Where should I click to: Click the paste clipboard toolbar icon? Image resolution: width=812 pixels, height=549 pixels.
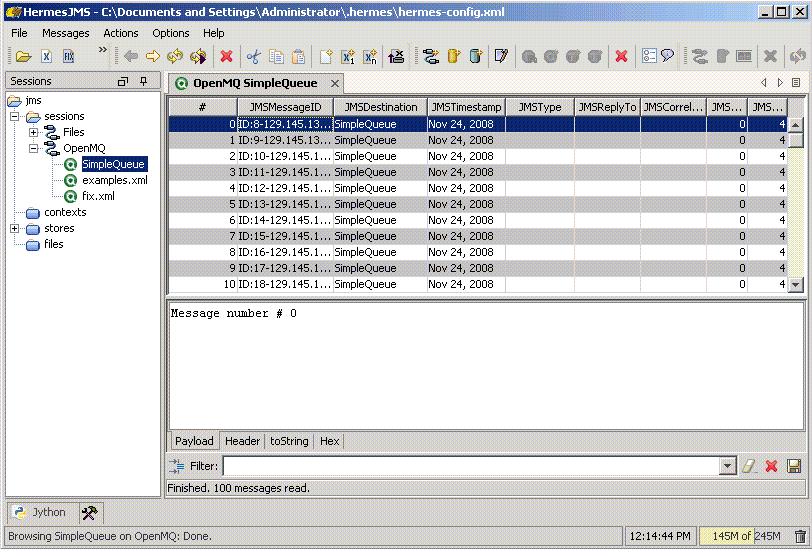tap(298, 57)
